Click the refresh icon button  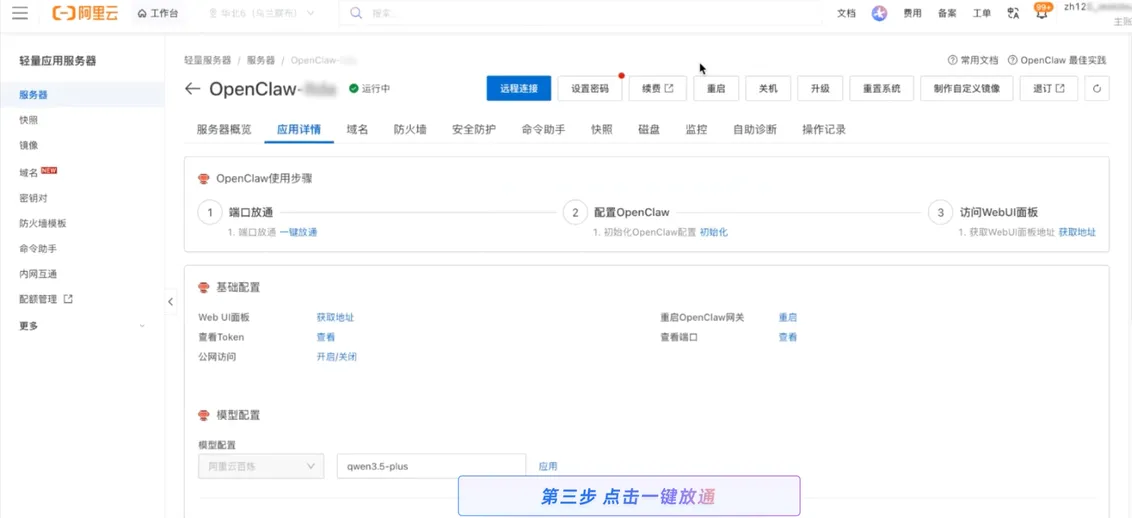click(x=1097, y=88)
